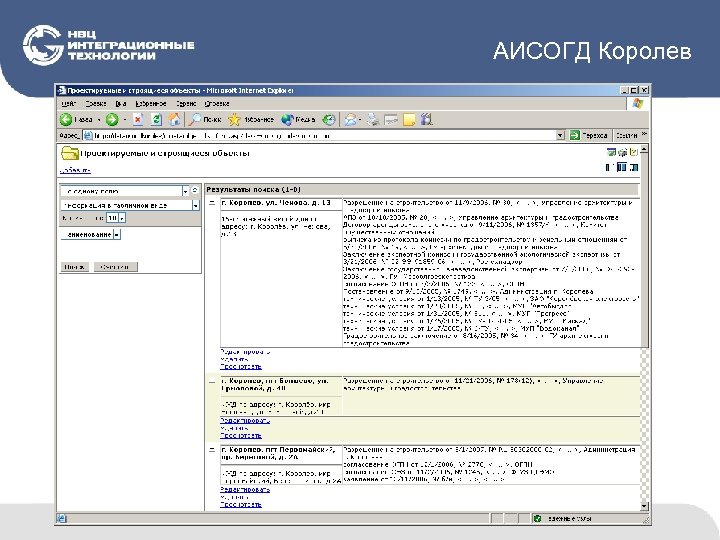The width and height of the screenshot is (720, 540).
Task: Open the table-view display mode dropdown
Action: click(130, 205)
